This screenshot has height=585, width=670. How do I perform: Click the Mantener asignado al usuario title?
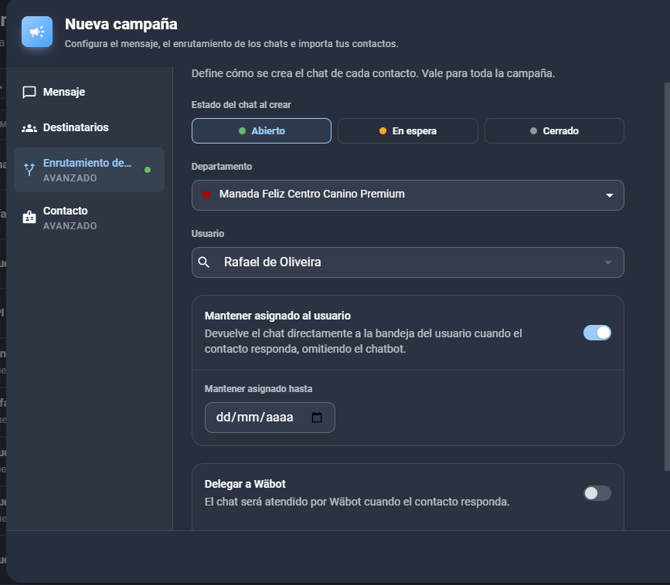277,316
